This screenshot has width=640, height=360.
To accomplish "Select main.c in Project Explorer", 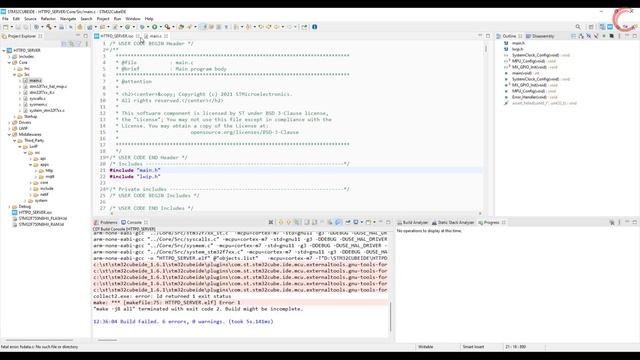I will pos(35,81).
